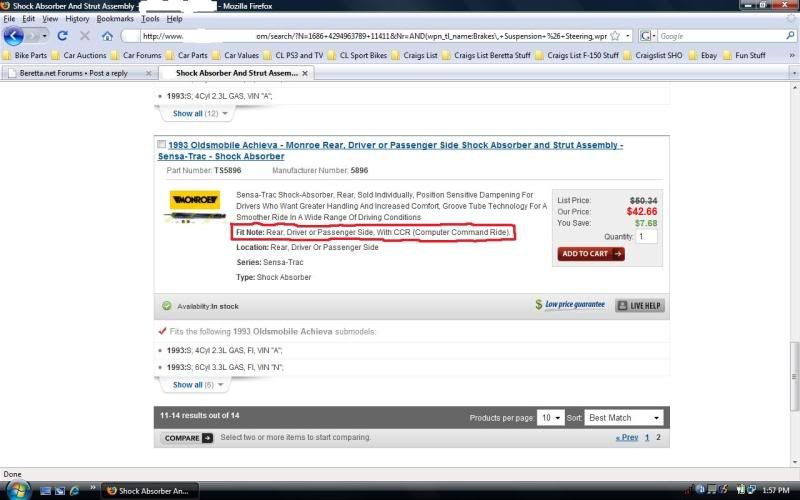Click the ADD TO CART button
This screenshot has width=800, height=500.
(x=591, y=254)
